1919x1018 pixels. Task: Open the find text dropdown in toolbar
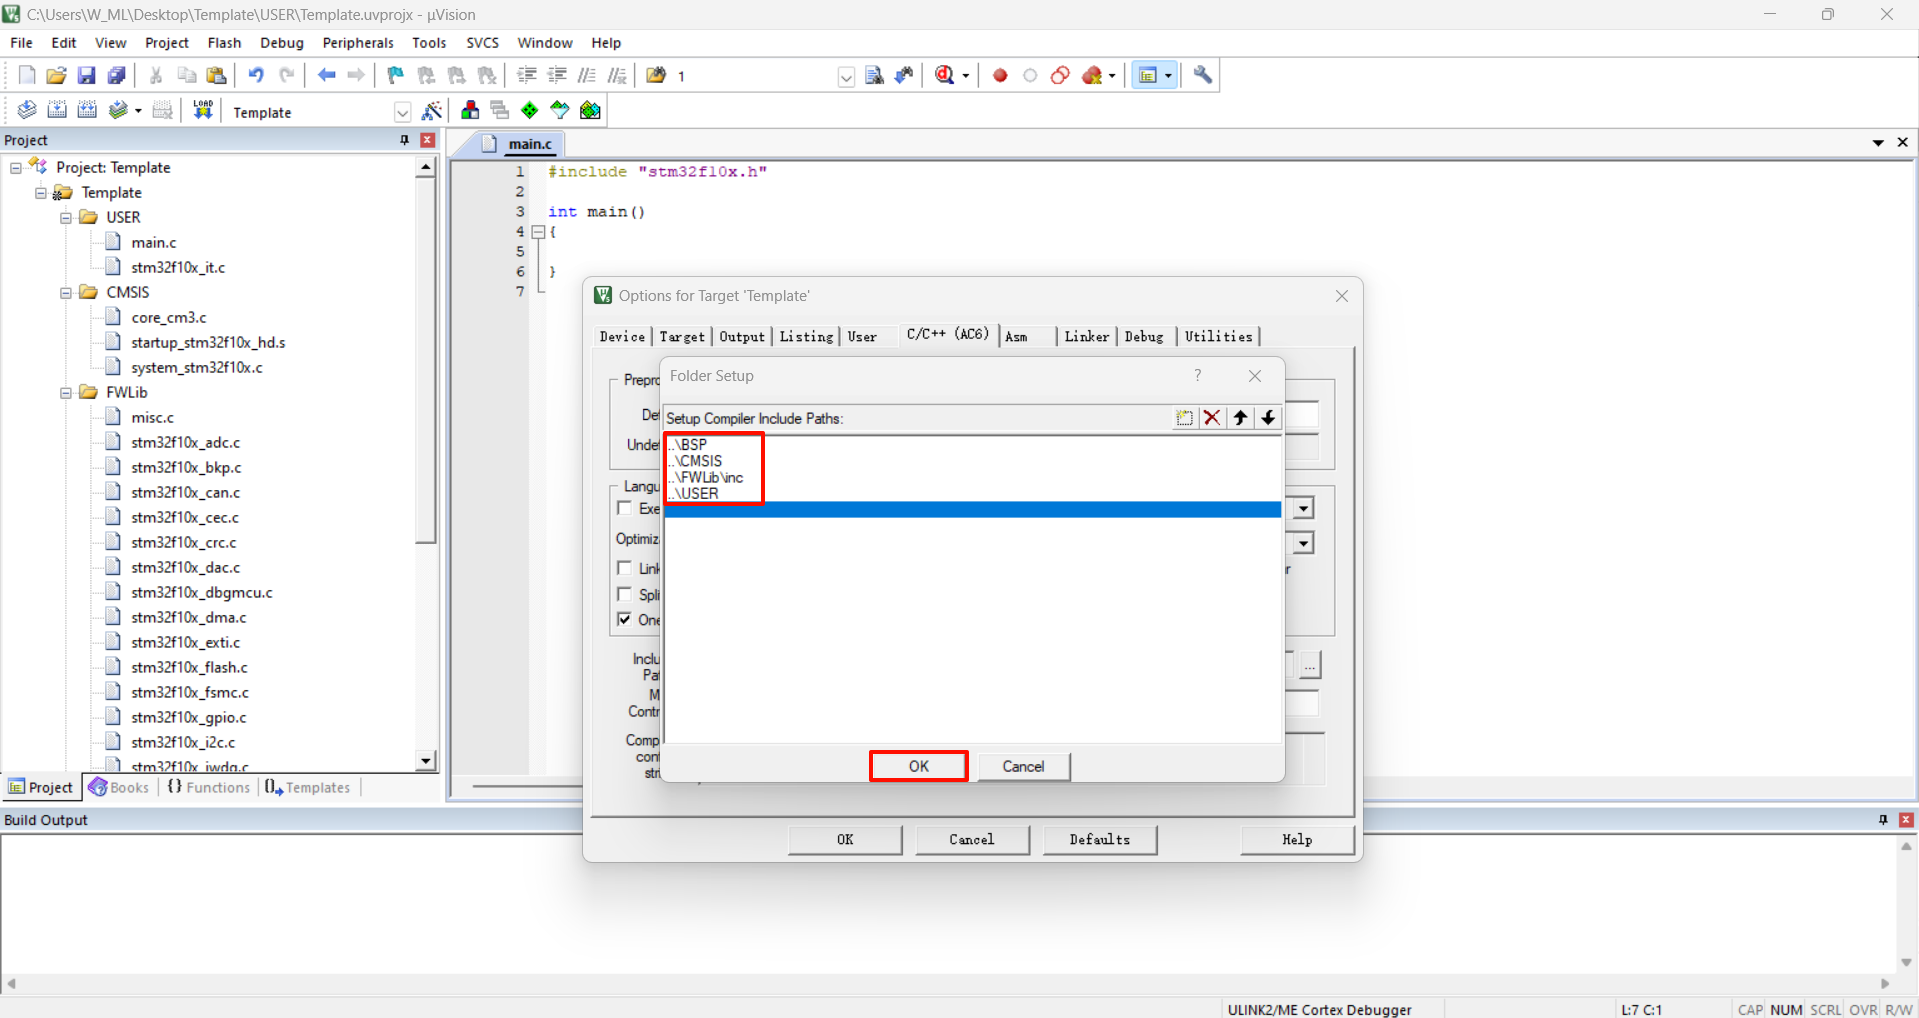846,76
